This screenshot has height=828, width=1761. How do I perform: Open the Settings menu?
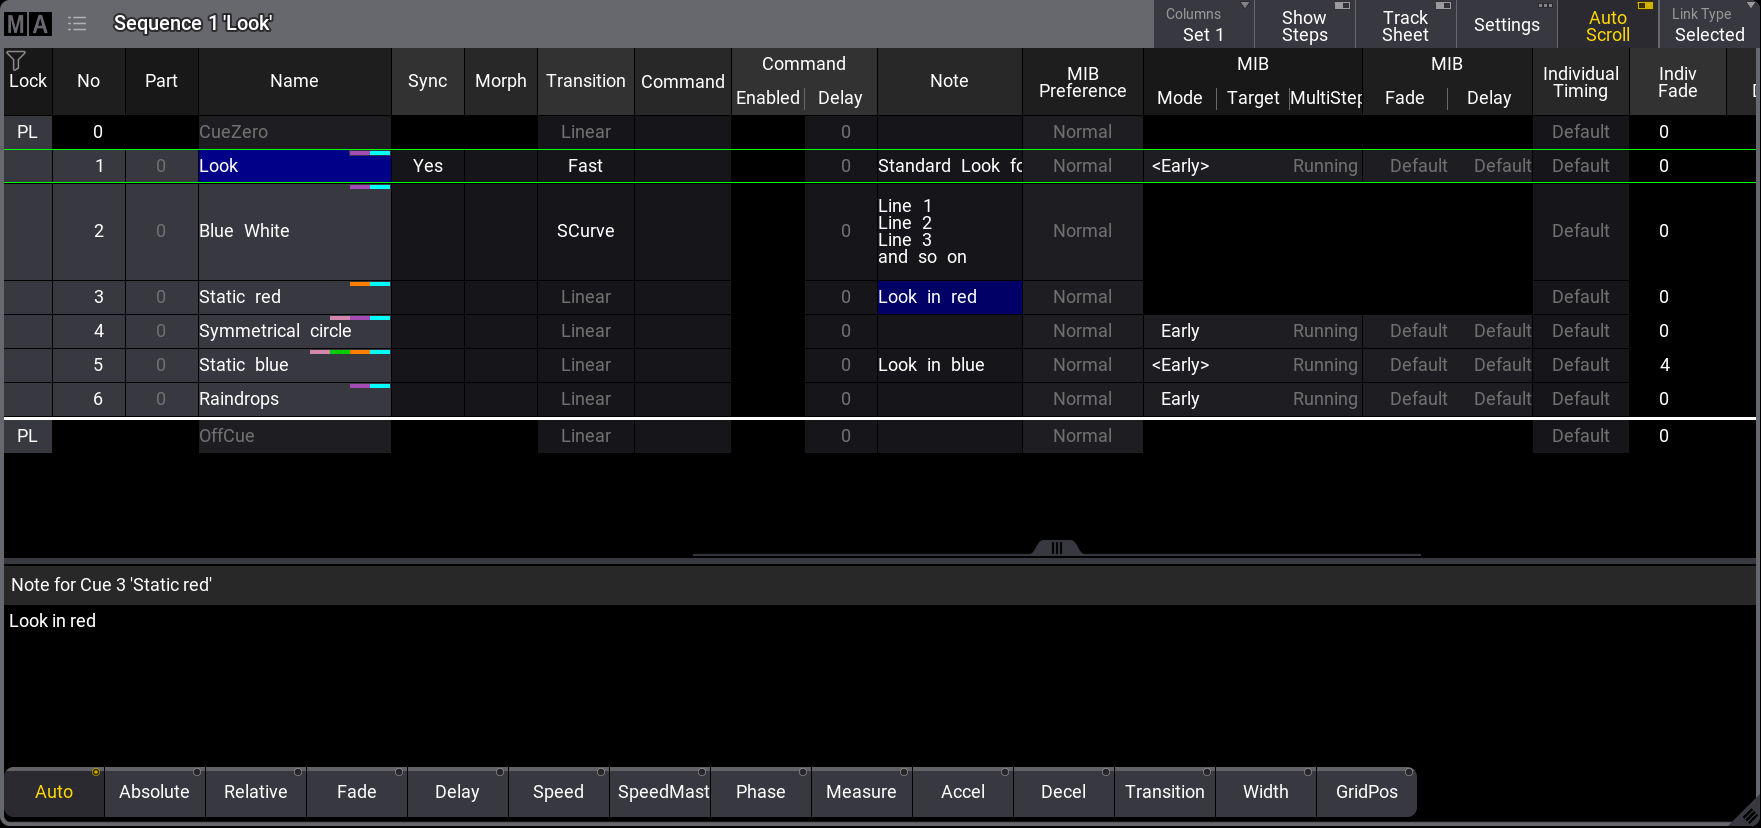pos(1506,25)
